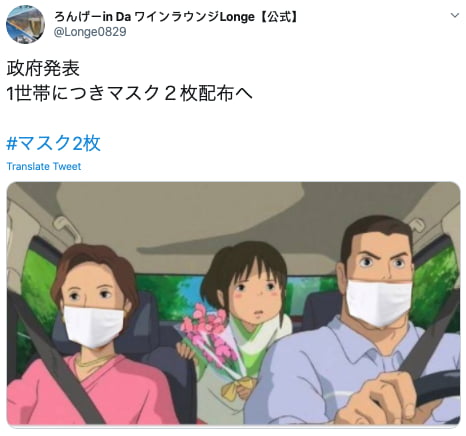Screen dimensions: 466x436
Task: Click the Translate Tweet link
Action: point(44,166)
